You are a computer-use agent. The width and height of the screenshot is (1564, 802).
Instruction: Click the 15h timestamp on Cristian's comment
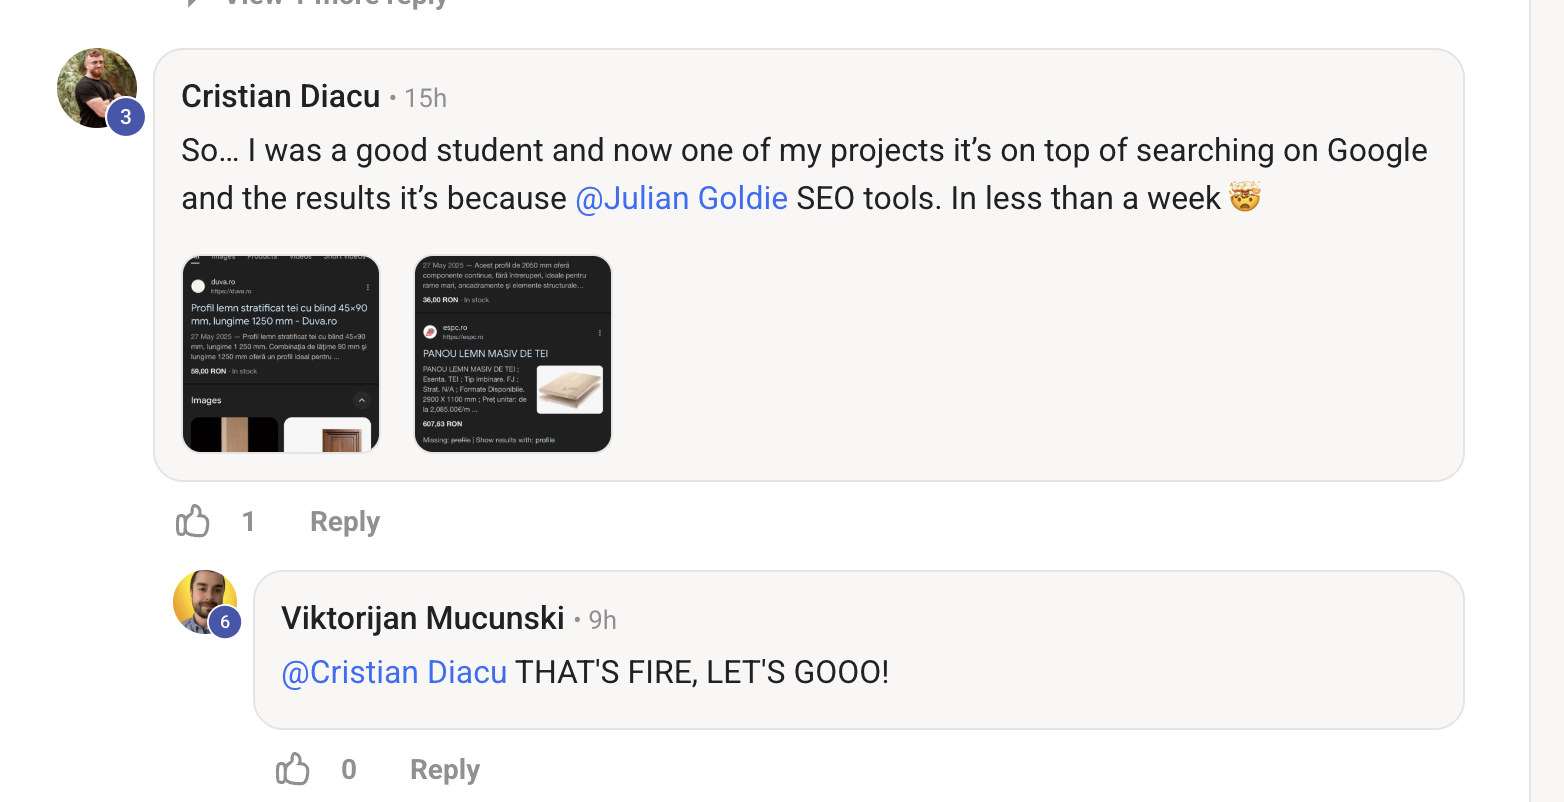[x=426, y=98]
